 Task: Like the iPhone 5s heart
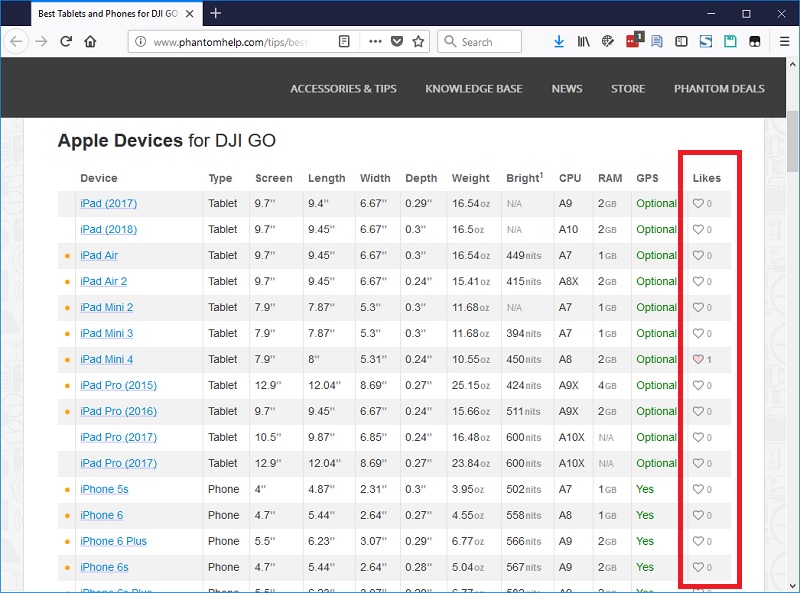698,489
